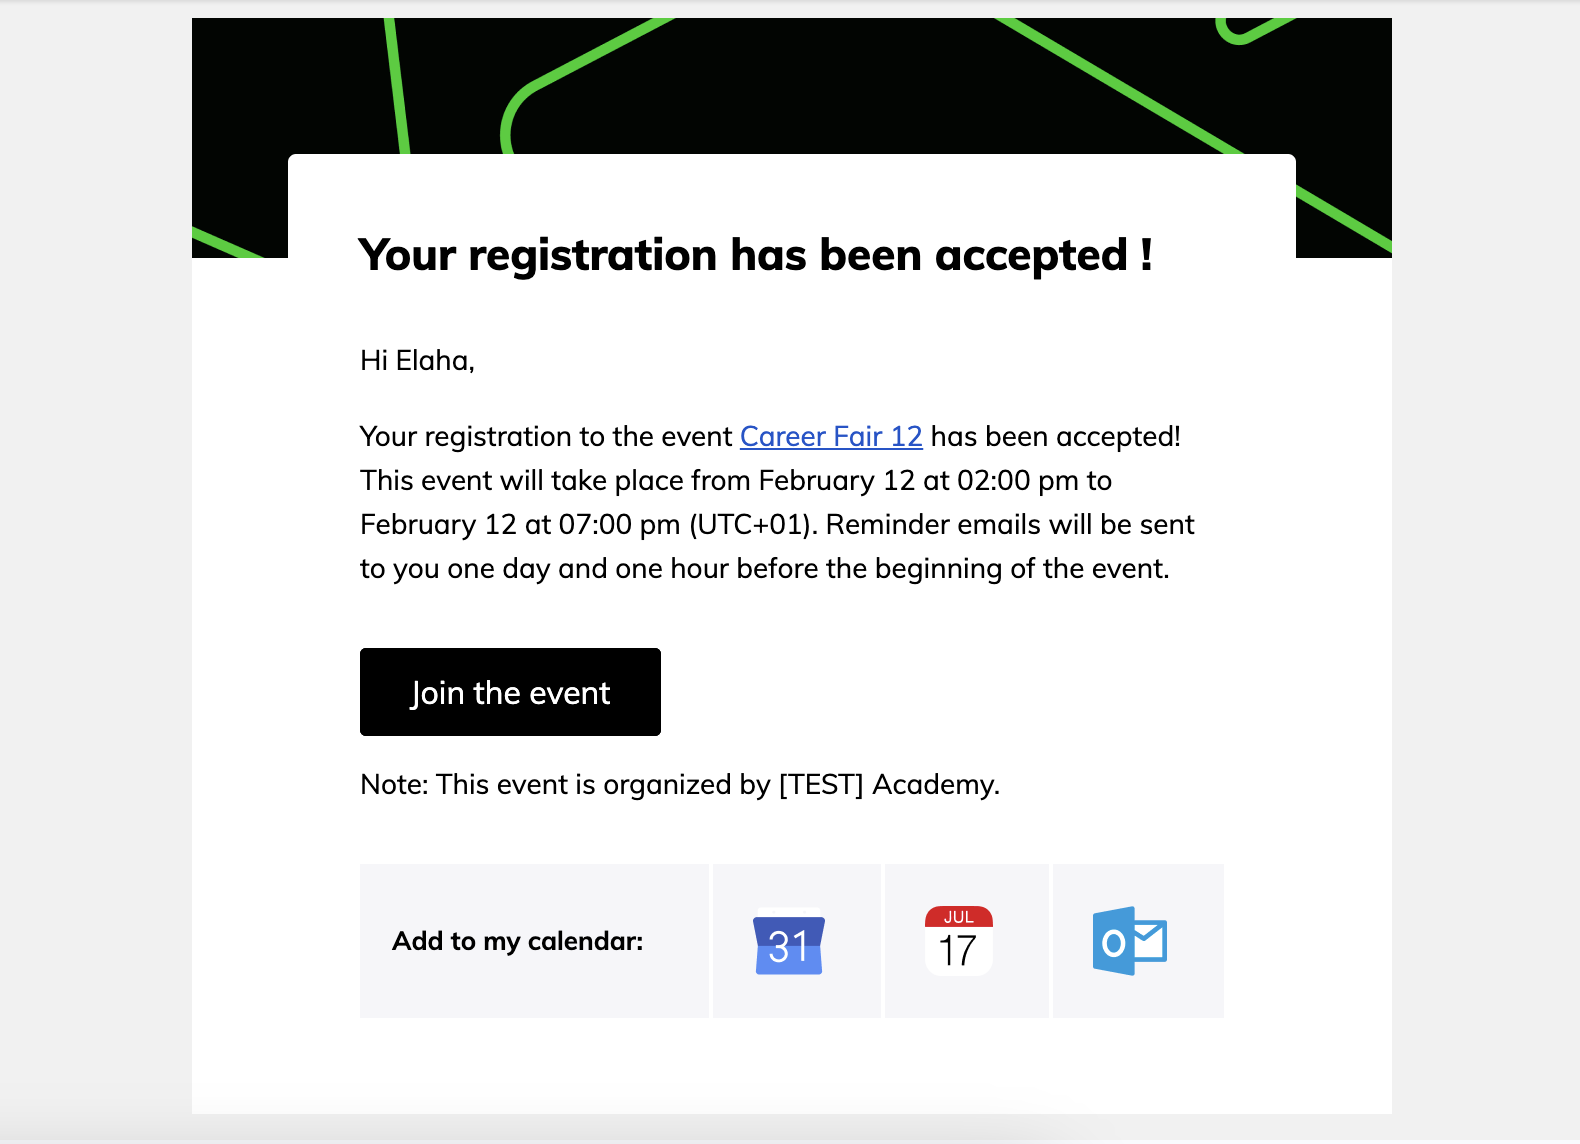
Task: Click the gray margin left of the email
Action: 96,572
